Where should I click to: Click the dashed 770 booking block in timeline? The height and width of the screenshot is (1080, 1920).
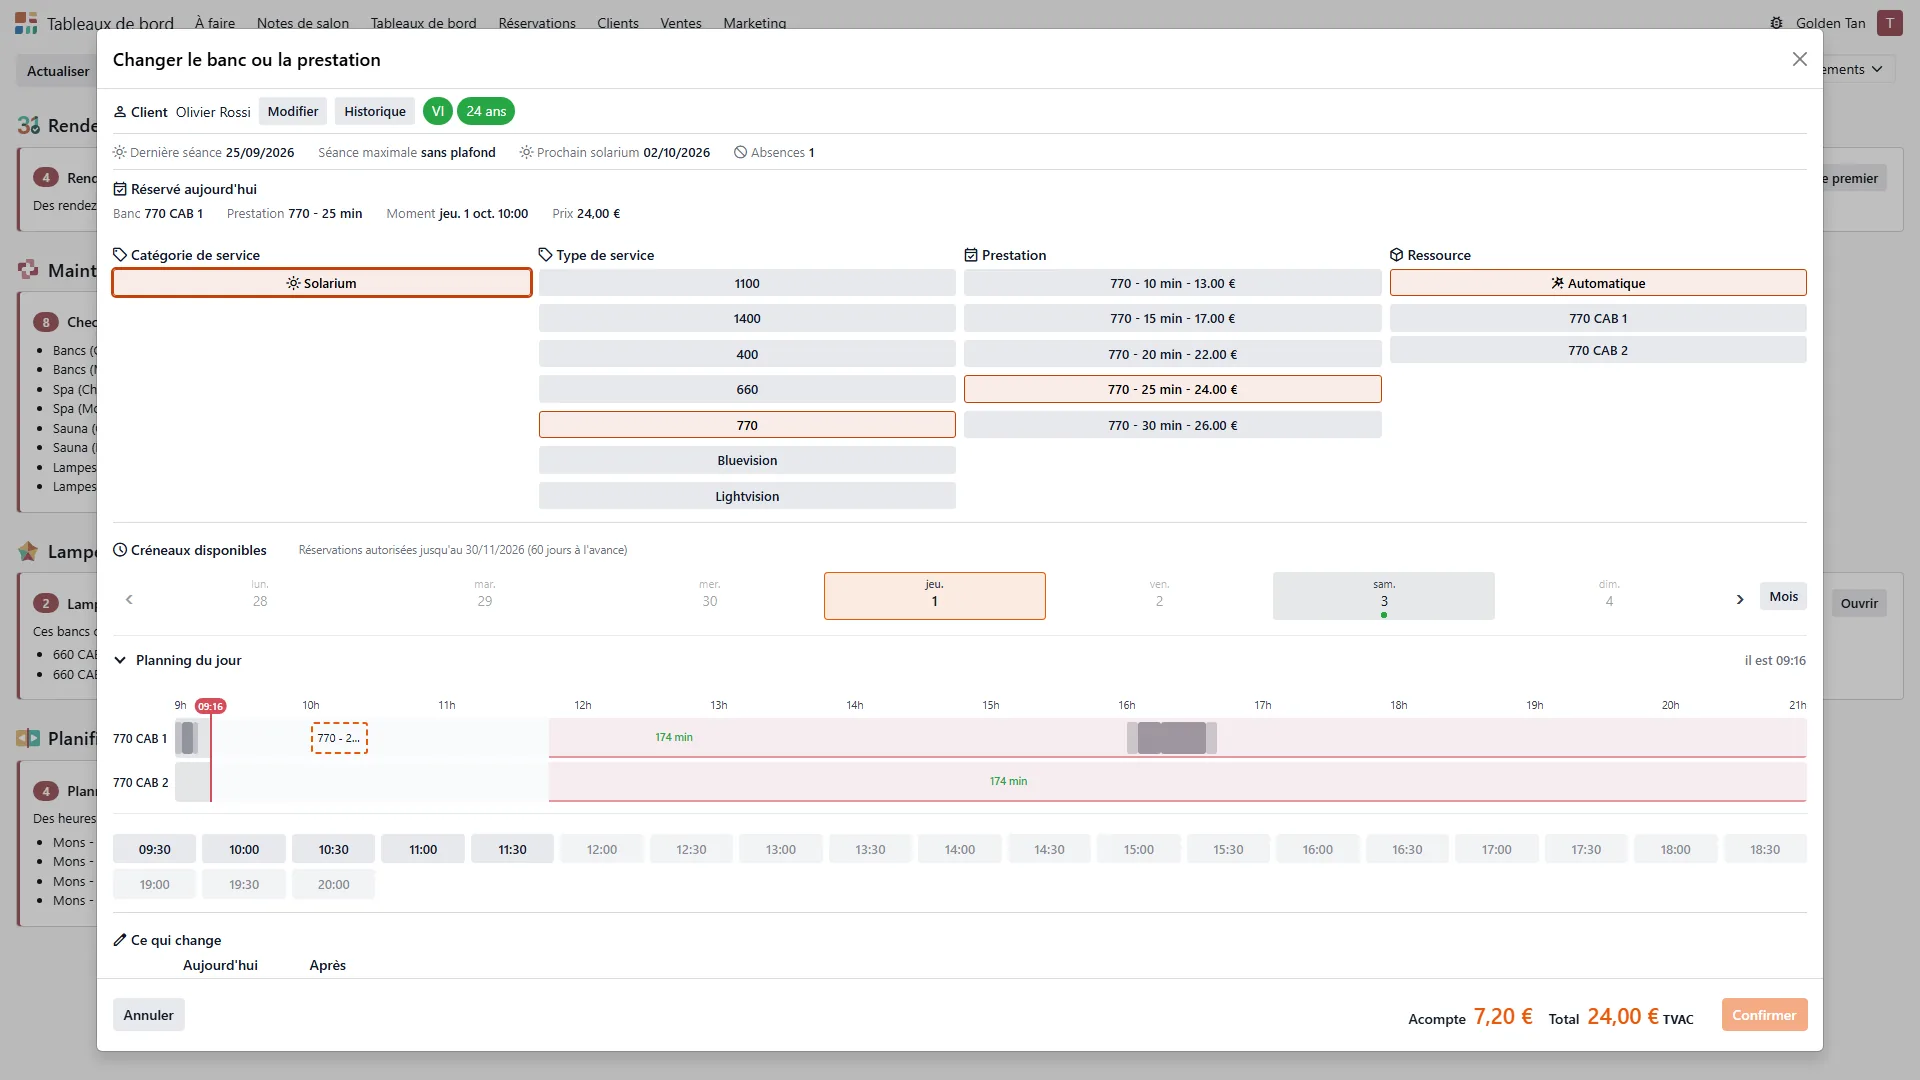click(339, 738)
